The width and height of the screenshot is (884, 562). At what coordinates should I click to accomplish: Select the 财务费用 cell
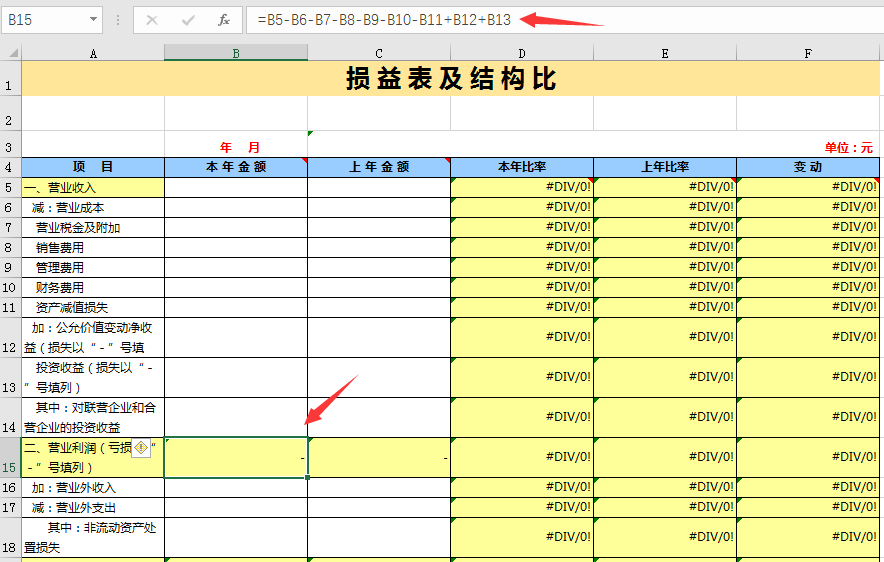pos(93,287)
